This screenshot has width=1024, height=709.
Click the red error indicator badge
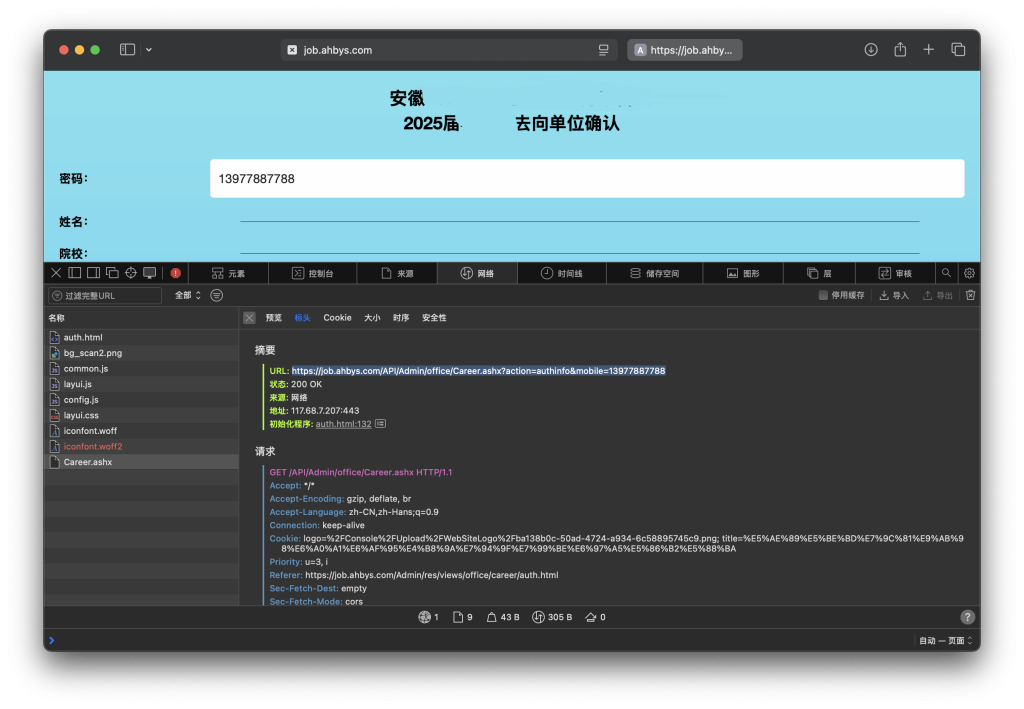(176, 273)
